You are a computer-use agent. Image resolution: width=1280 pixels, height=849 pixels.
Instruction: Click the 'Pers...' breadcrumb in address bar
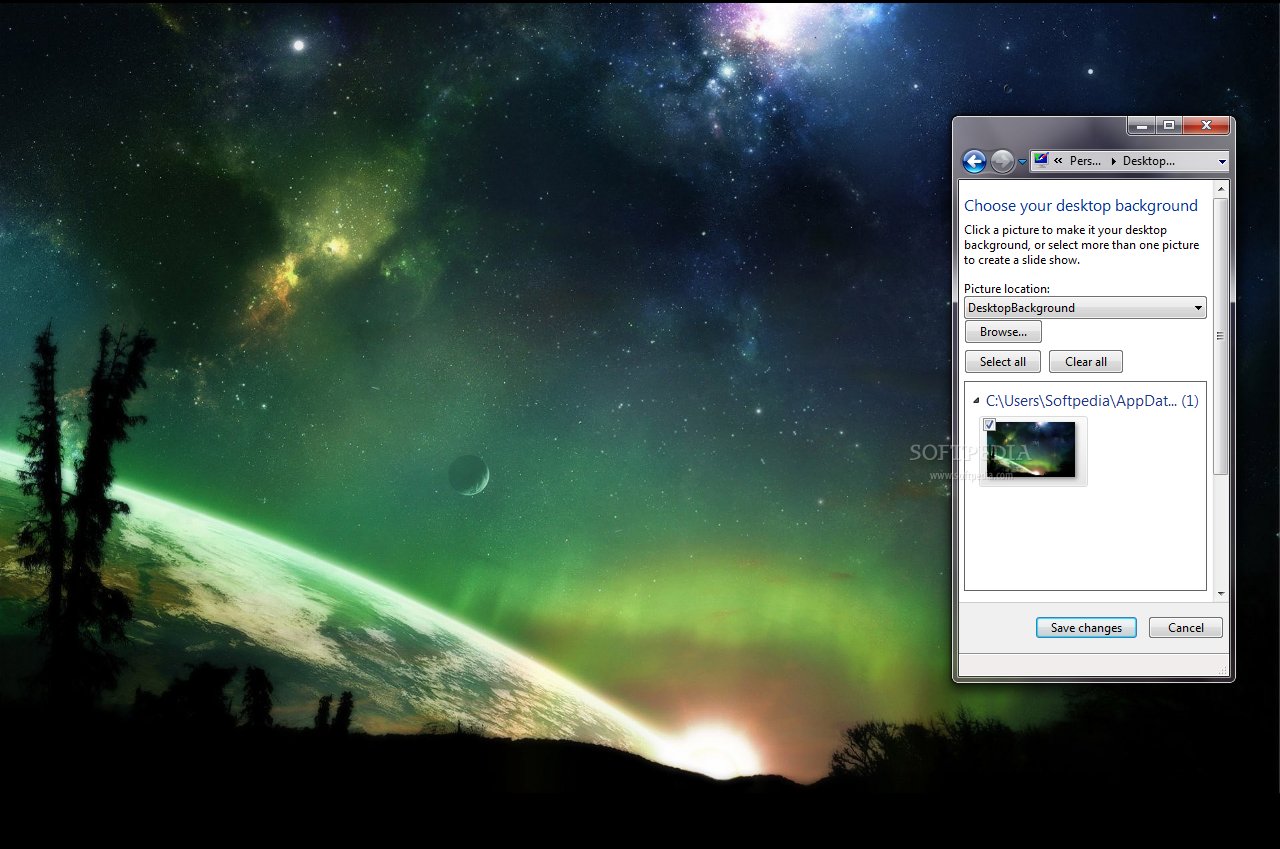click(1085, 161)
